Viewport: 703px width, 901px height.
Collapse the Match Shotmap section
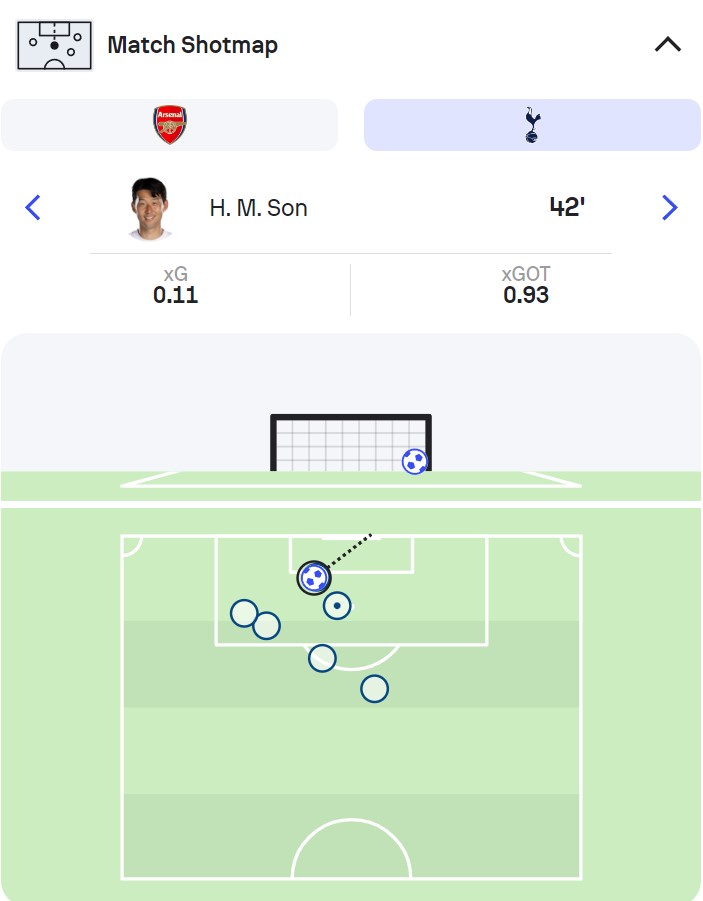click(x=667, y=45)
